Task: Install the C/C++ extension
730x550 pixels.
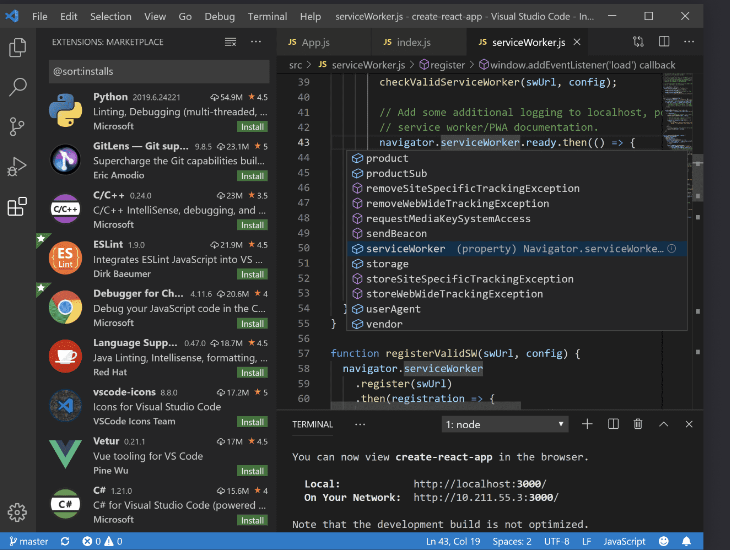Action: click(x=252, y=225)
